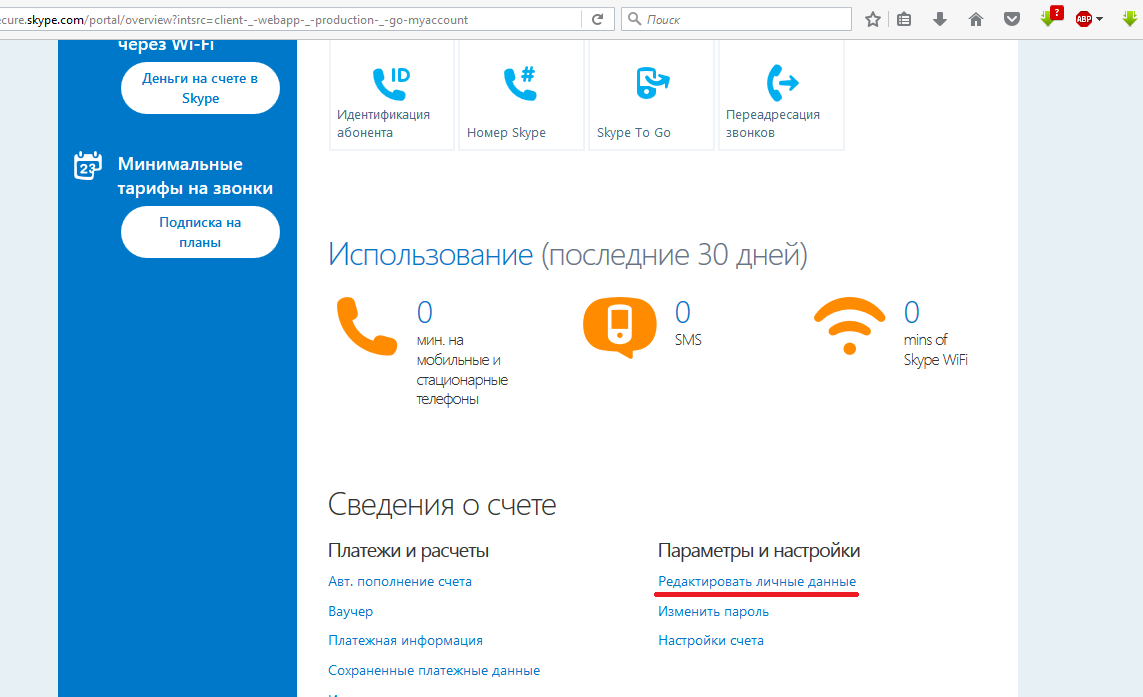Open the Firefox downloads arrow

click(x=940, y=19)
